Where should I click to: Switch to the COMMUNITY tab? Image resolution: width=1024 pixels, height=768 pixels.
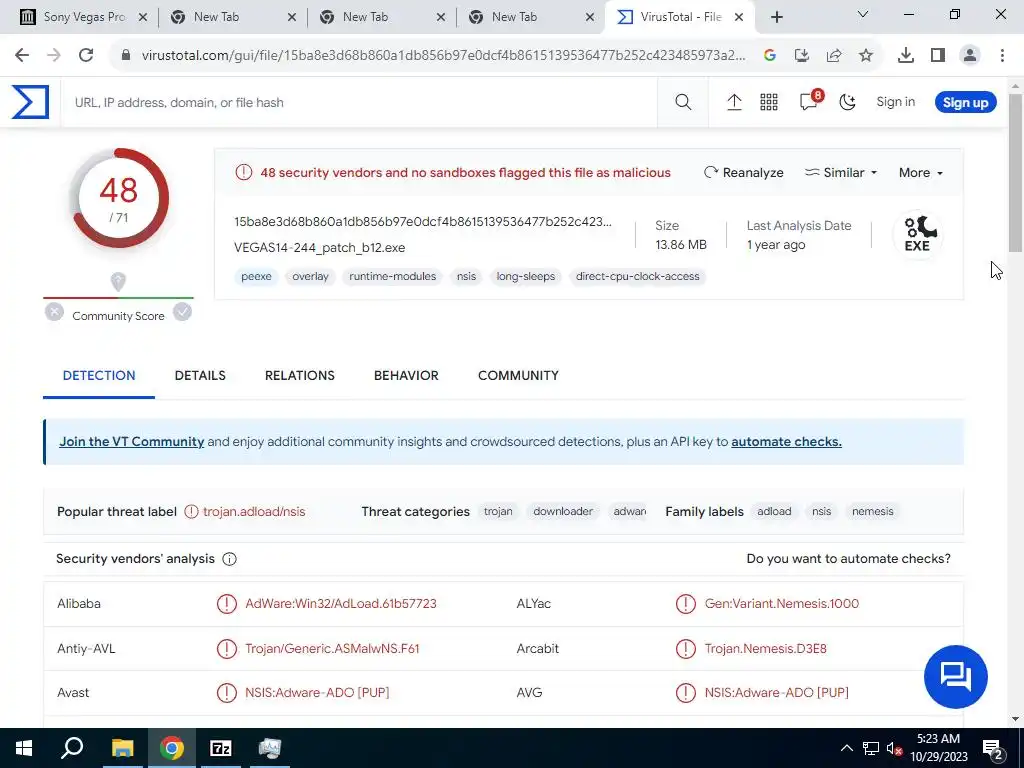click(518, 376)
